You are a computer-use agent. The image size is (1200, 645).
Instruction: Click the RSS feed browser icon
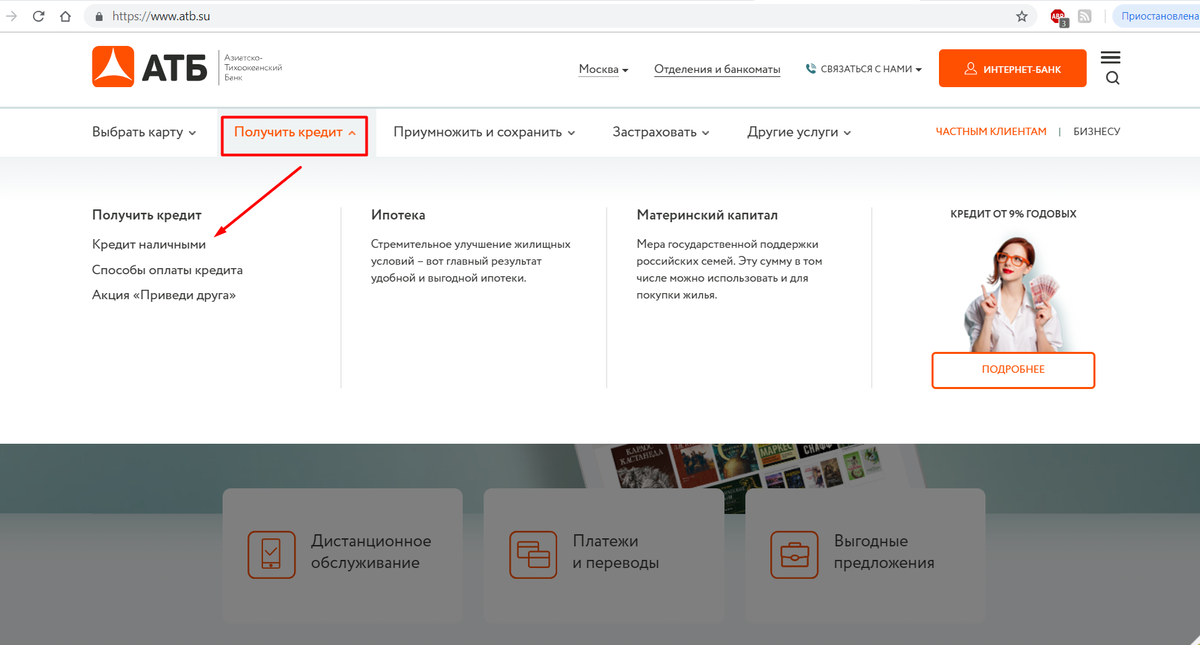(1085, 16)
